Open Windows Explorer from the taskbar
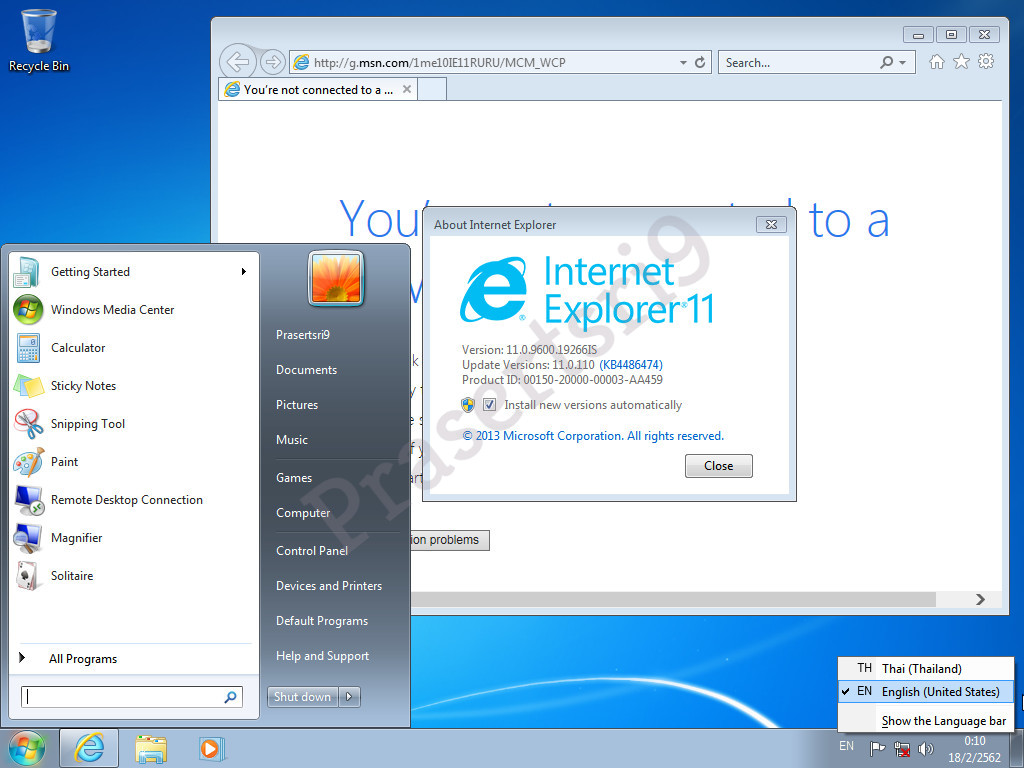 tap(150, 748)
